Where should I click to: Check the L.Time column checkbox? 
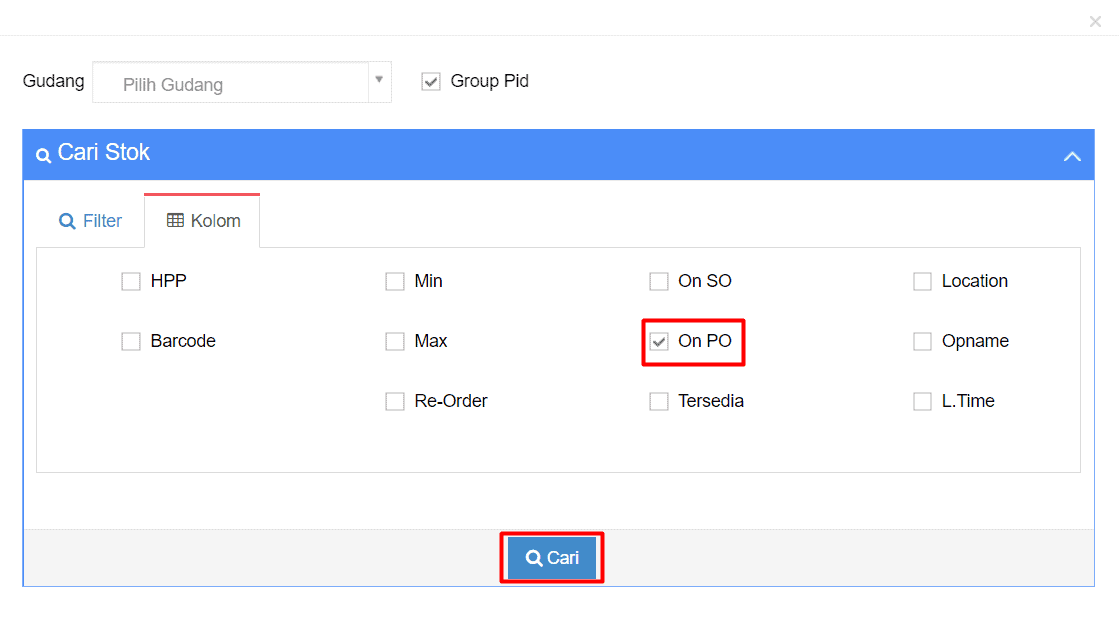point(922,402)
